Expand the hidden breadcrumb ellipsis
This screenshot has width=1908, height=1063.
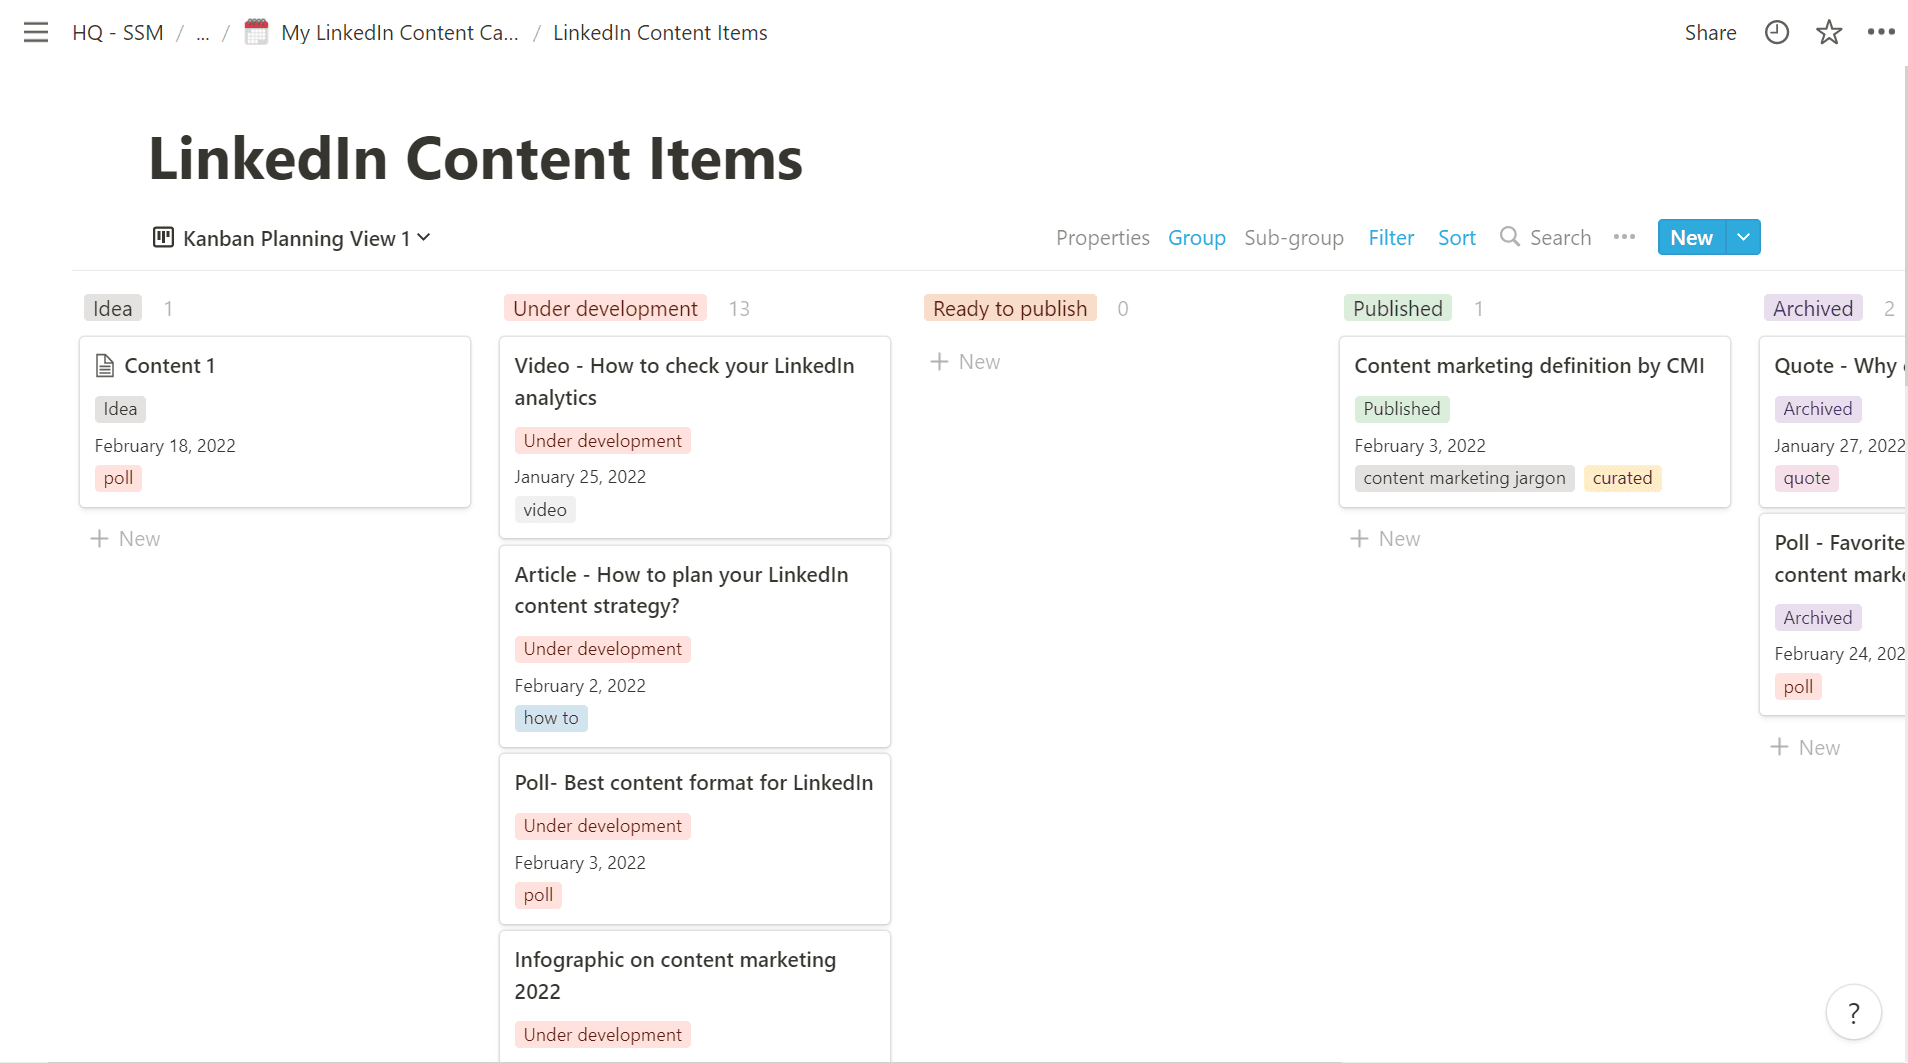(x=203, y=33)
